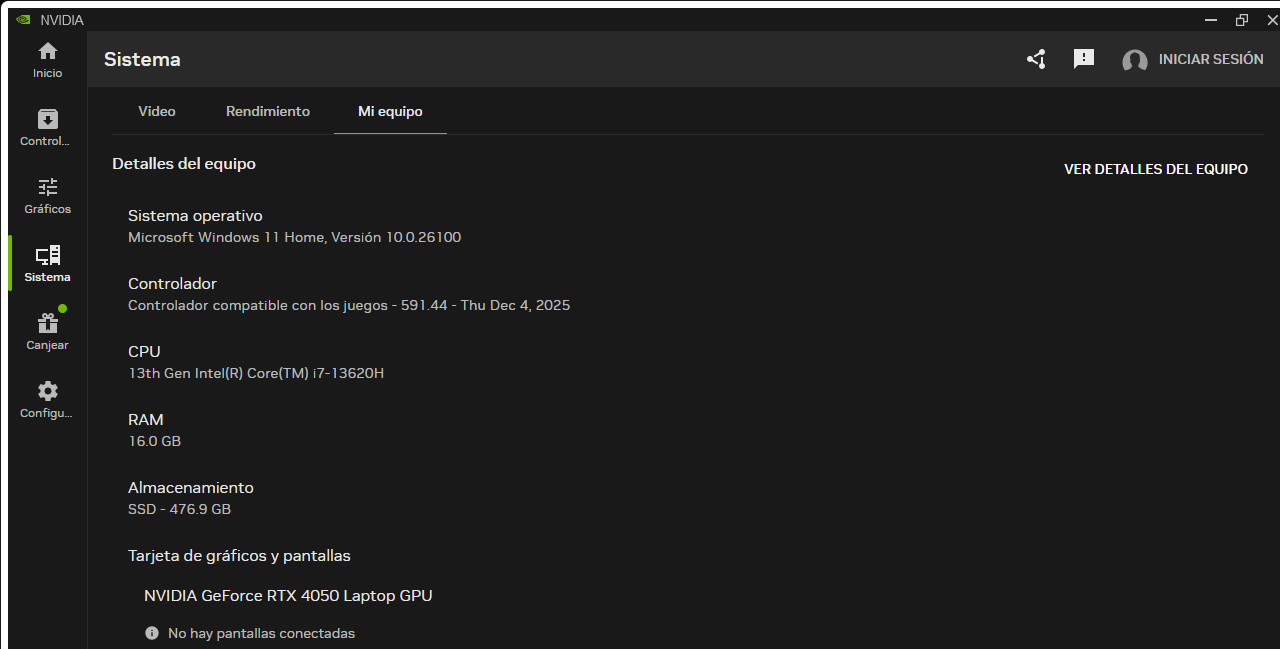Switch to the Video tab

click(157, 111)
